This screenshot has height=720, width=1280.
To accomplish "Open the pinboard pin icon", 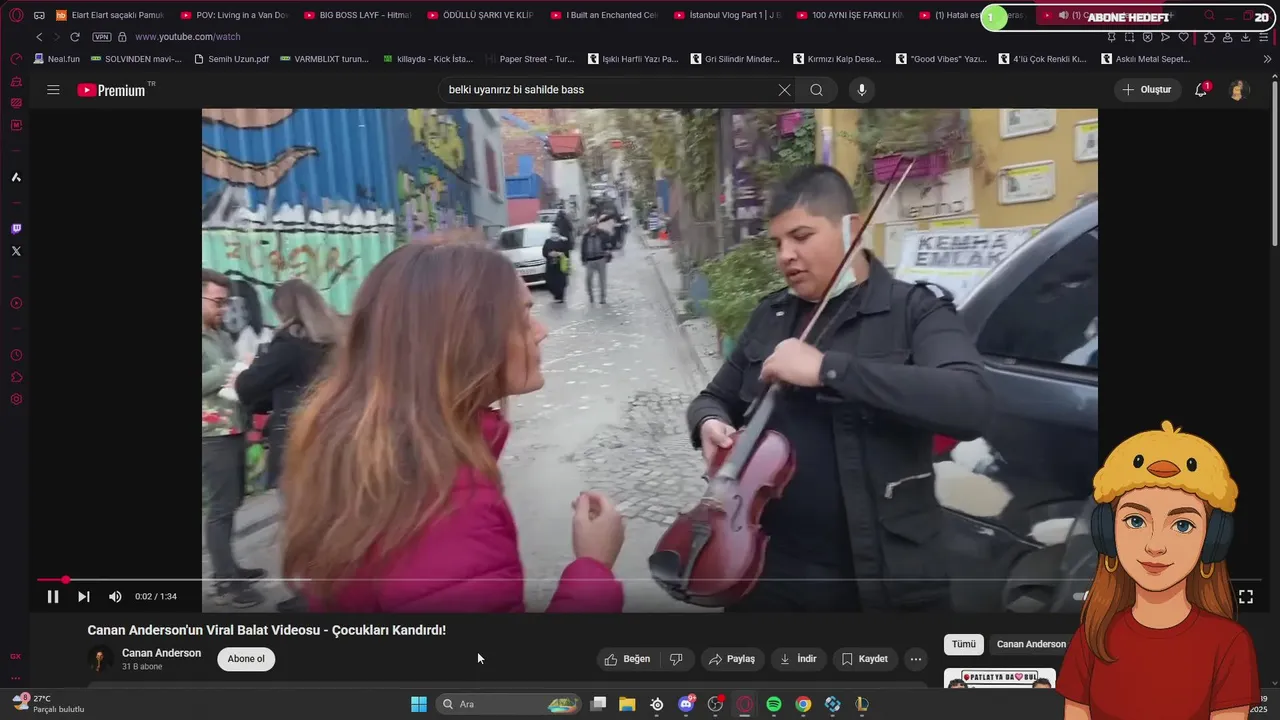I will tap(1111, 37).
